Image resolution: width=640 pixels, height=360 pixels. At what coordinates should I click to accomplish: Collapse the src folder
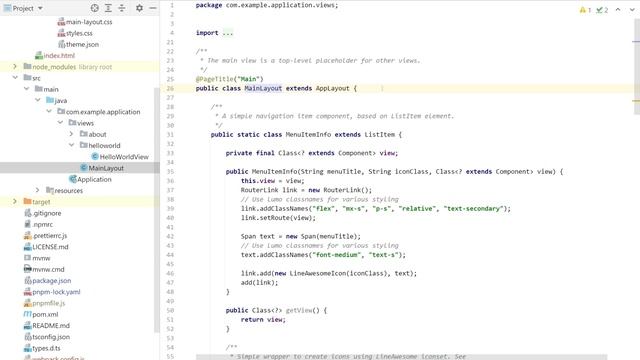point(15,78)
